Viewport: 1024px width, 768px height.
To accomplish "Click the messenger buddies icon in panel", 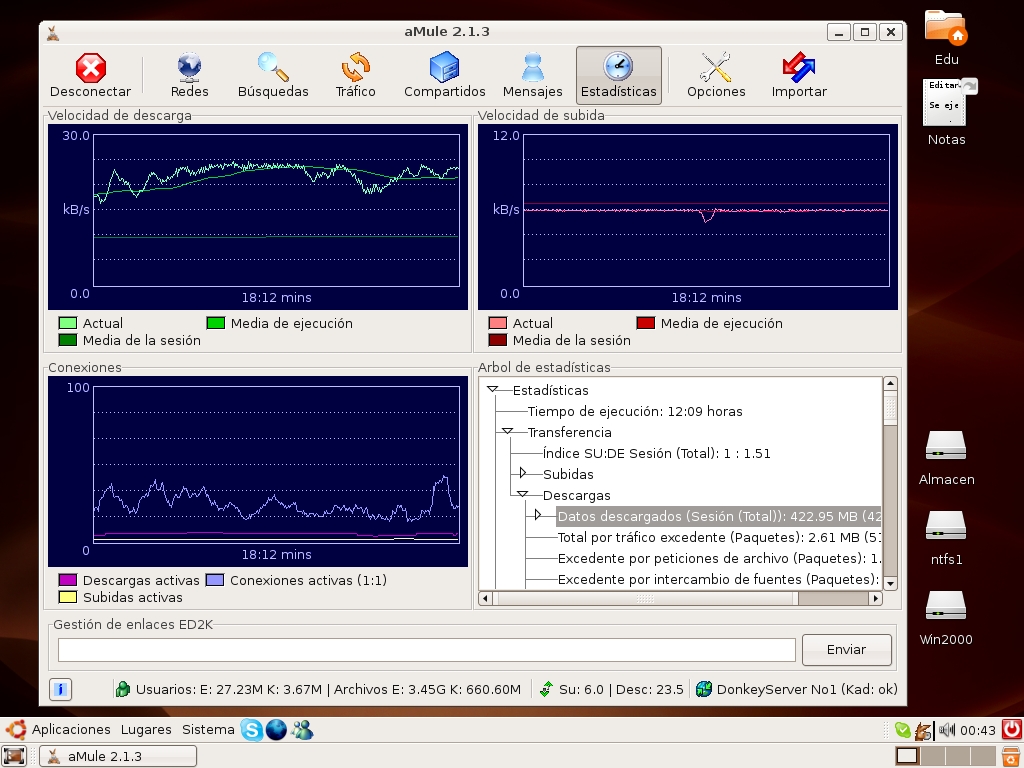I will pos(302,729).
